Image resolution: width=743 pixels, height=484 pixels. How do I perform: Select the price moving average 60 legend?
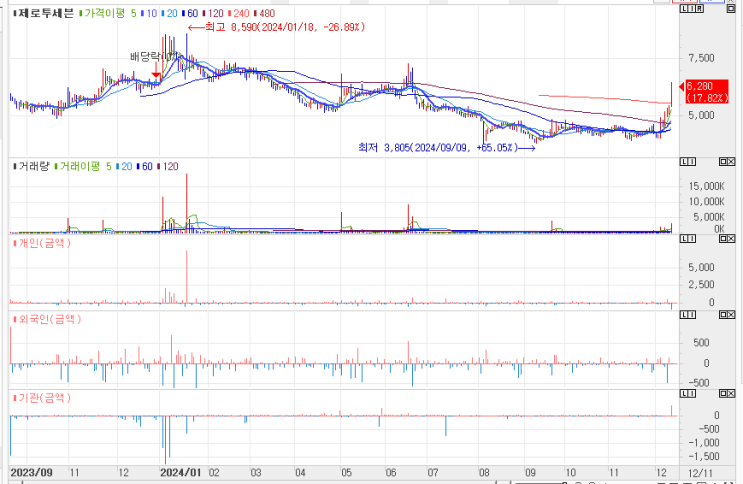point(192,13)
